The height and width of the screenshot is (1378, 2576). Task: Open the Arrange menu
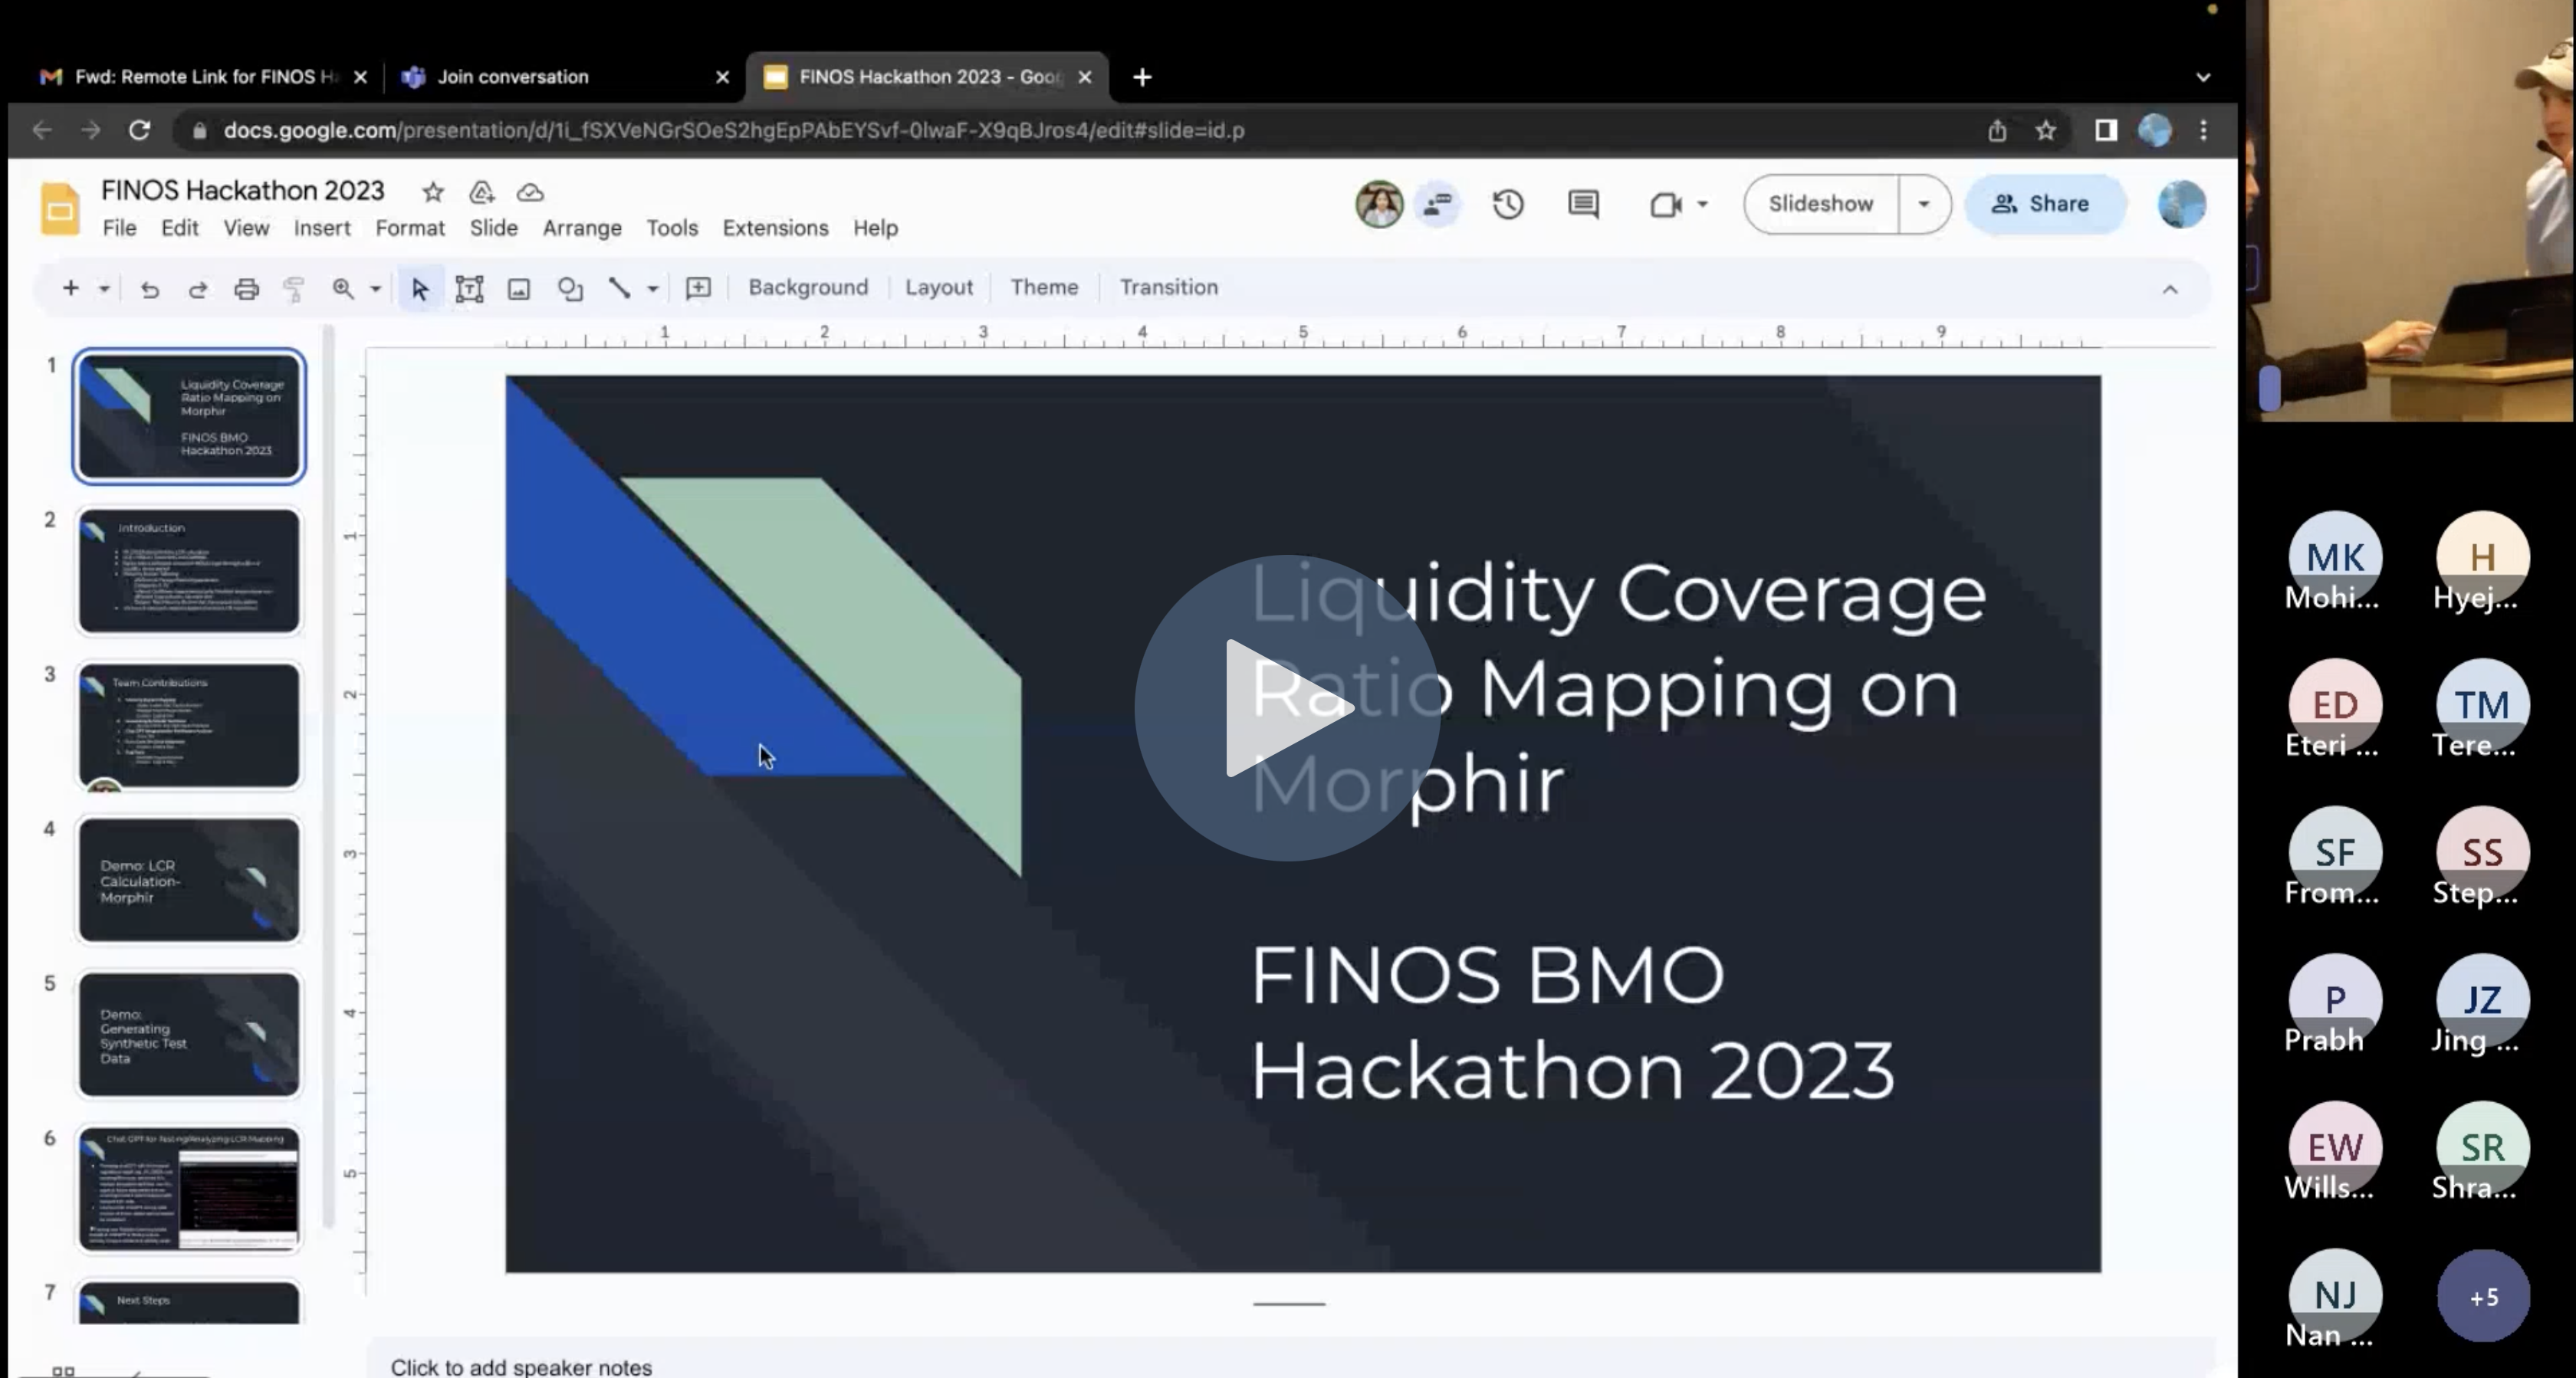point(582,228)
